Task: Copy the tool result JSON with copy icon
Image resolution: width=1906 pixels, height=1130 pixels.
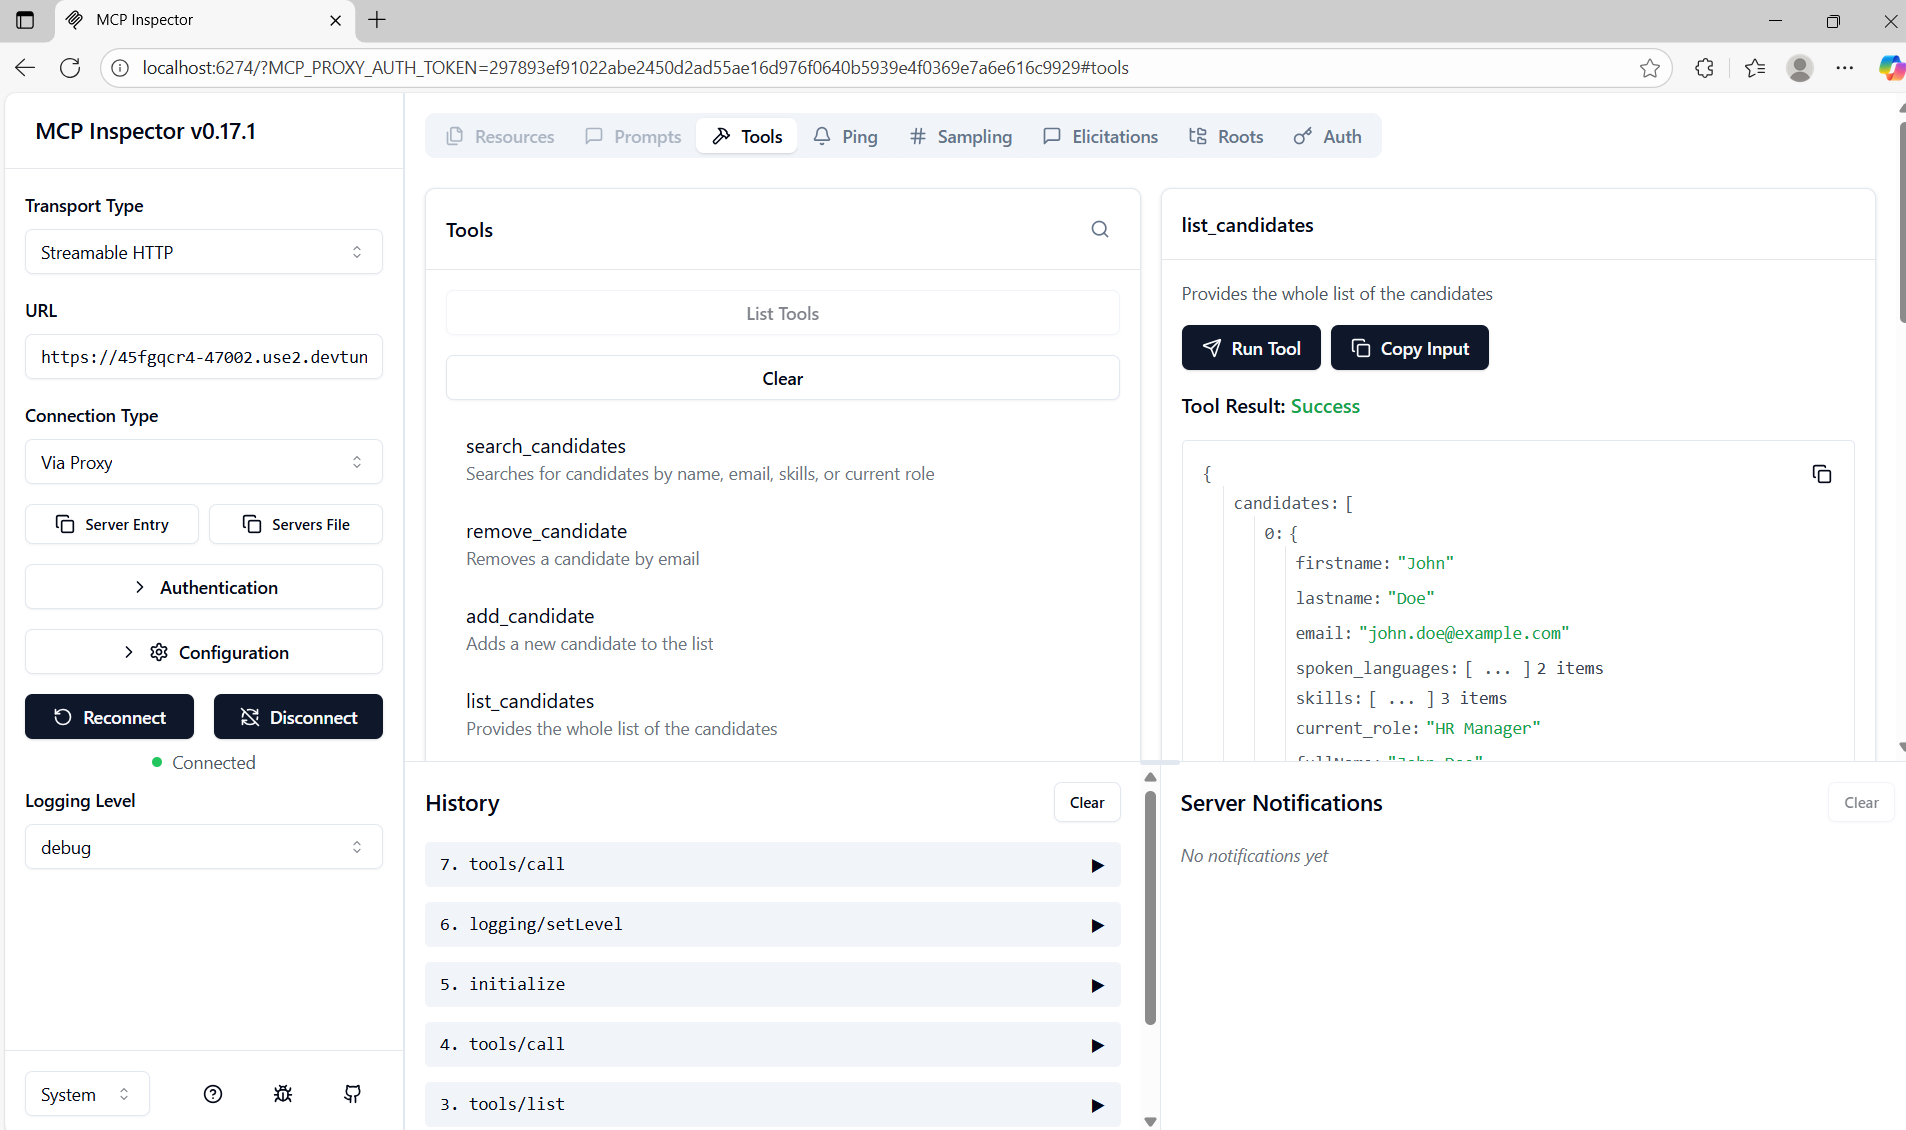Action: click(1821, 474)
